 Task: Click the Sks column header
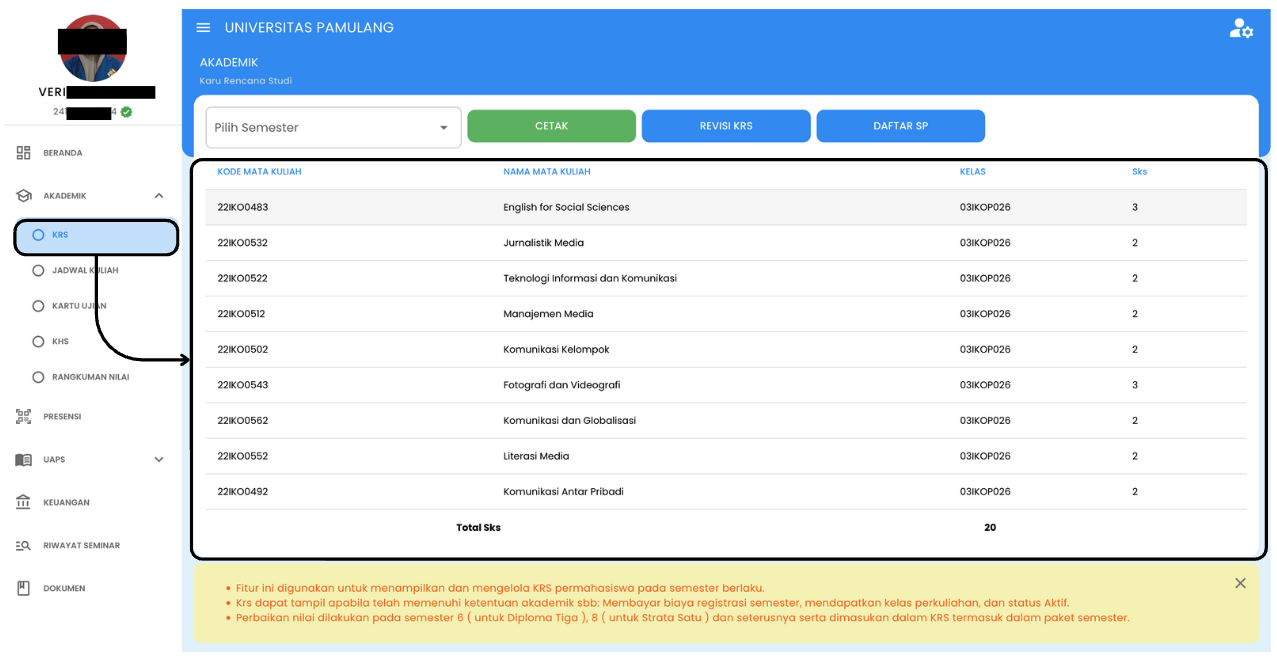click(1139, 172)
